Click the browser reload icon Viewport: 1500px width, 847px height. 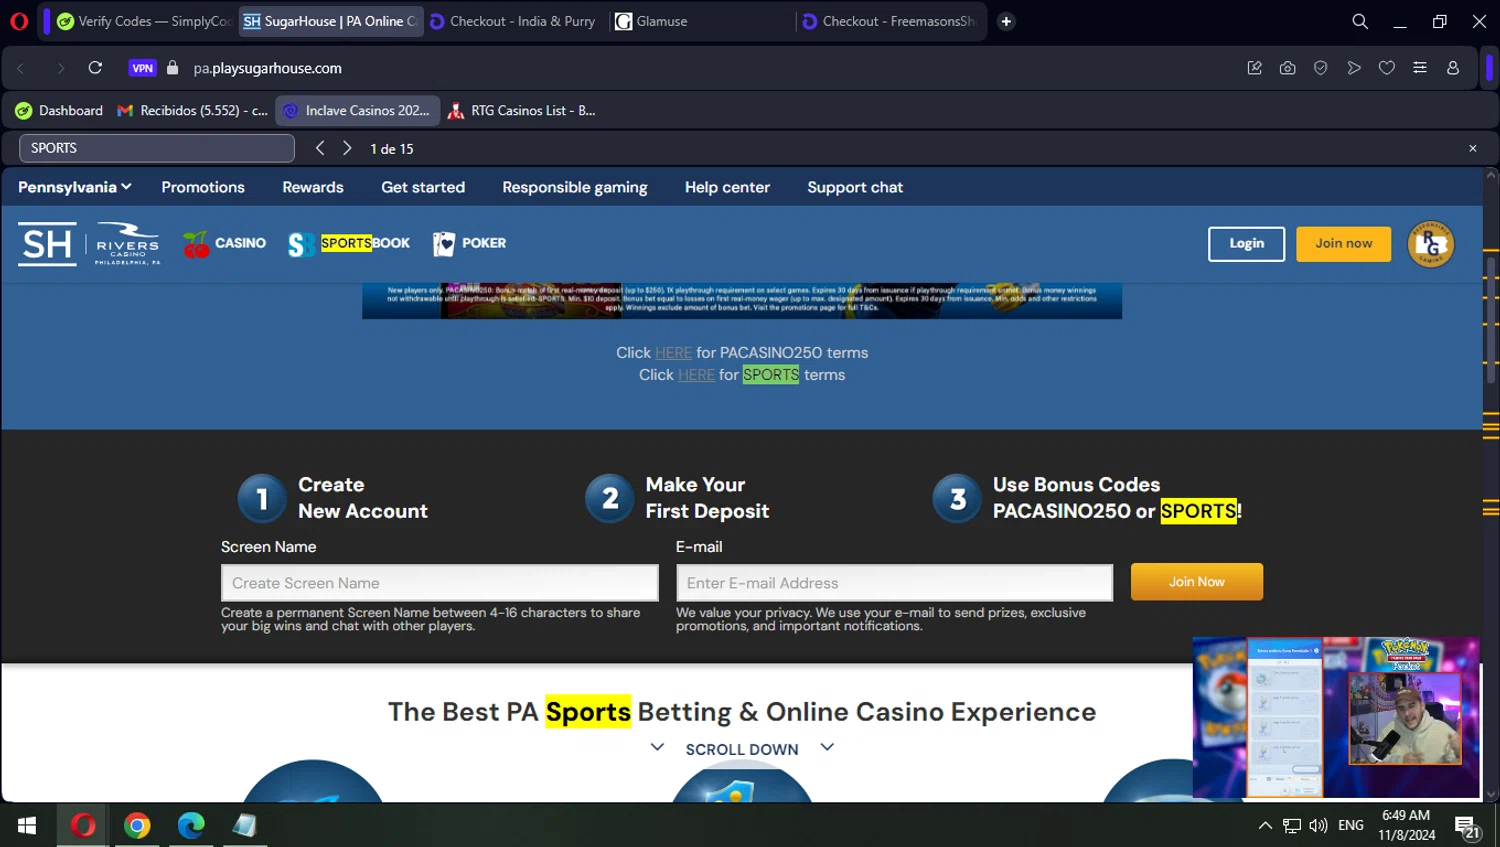[x=95, y=68]
